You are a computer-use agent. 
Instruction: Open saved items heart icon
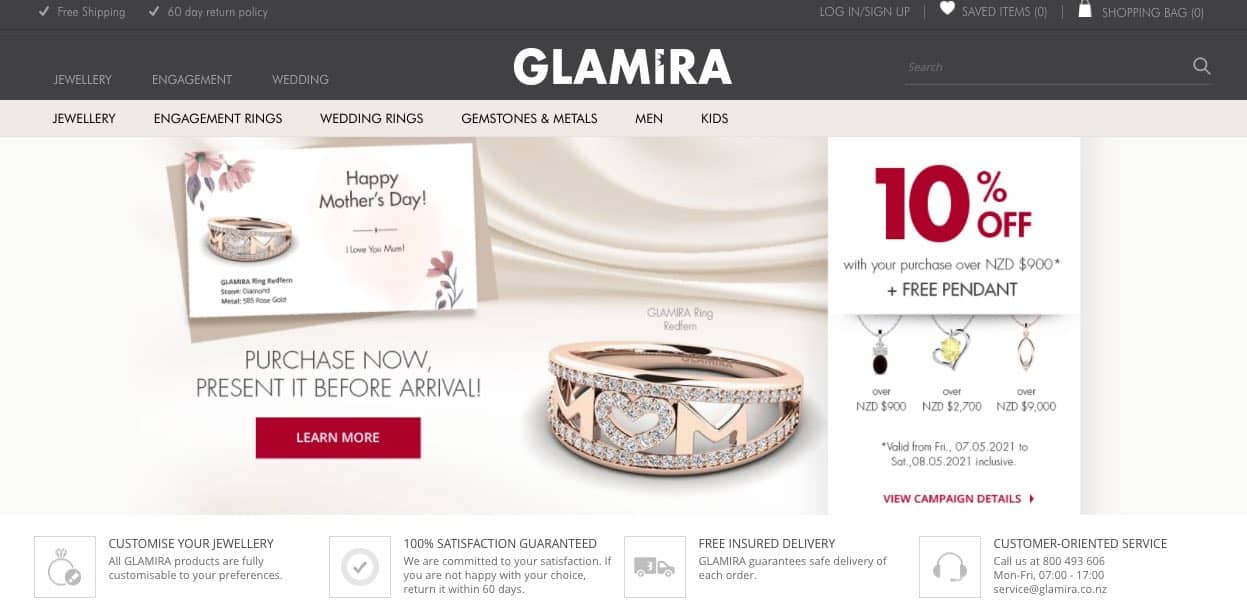947,9
